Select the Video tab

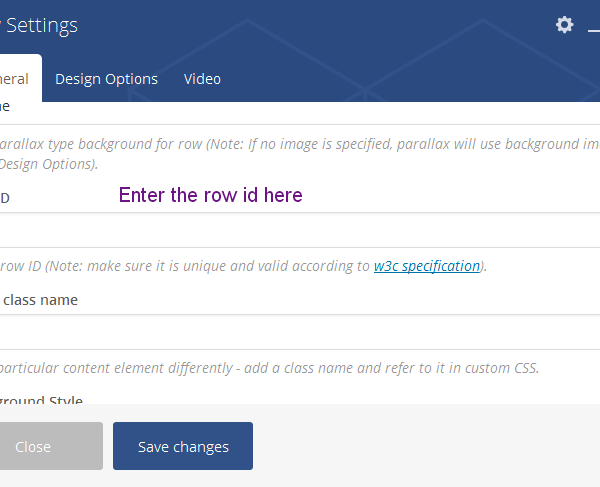click(x=202, y=79)
